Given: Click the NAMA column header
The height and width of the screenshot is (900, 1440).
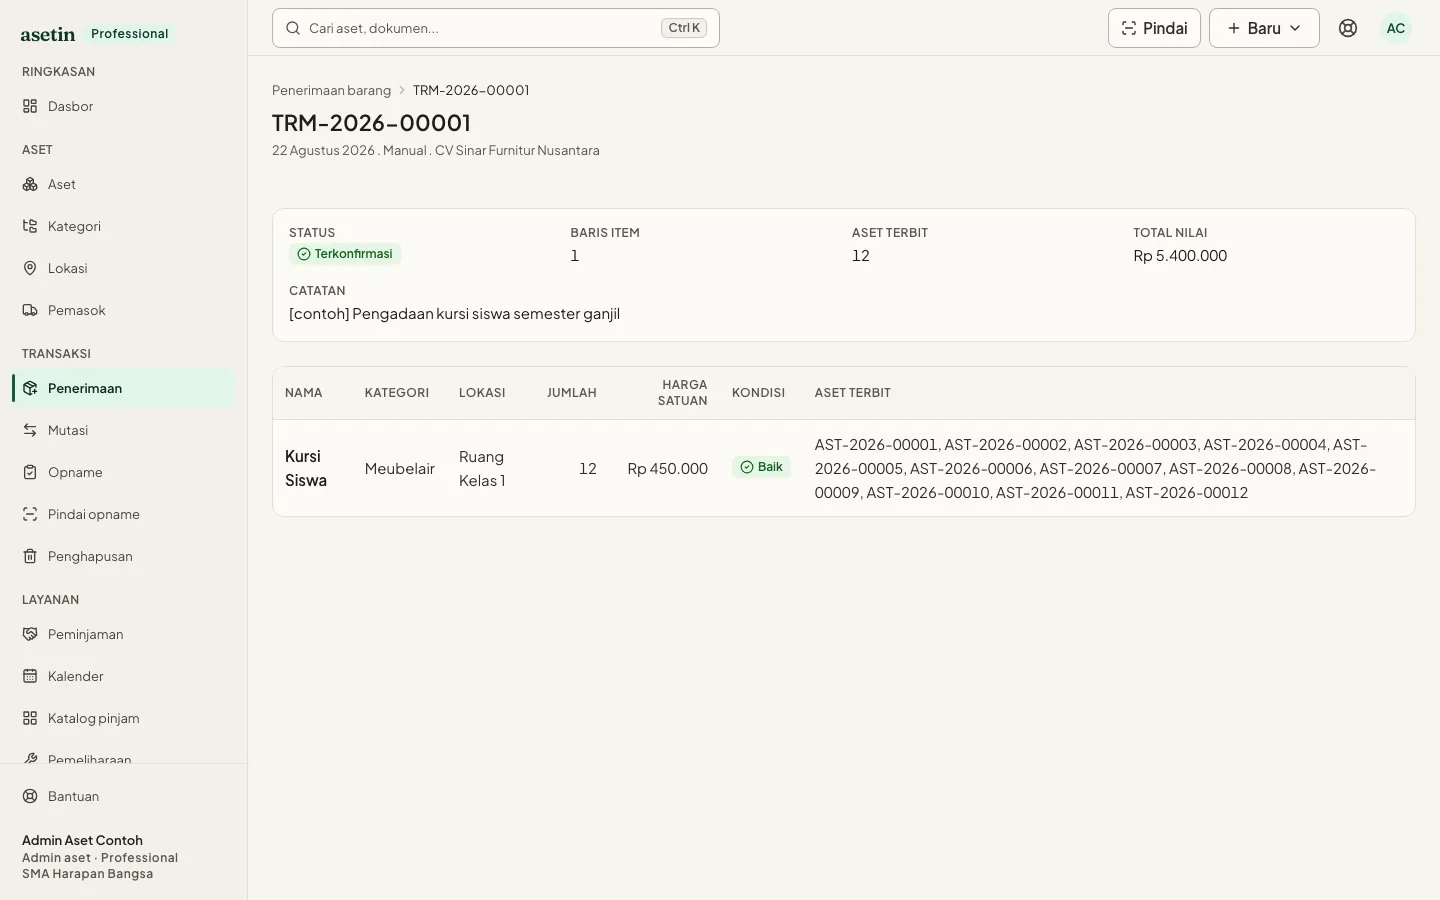Looking at the screenshot, I should 304,393.
